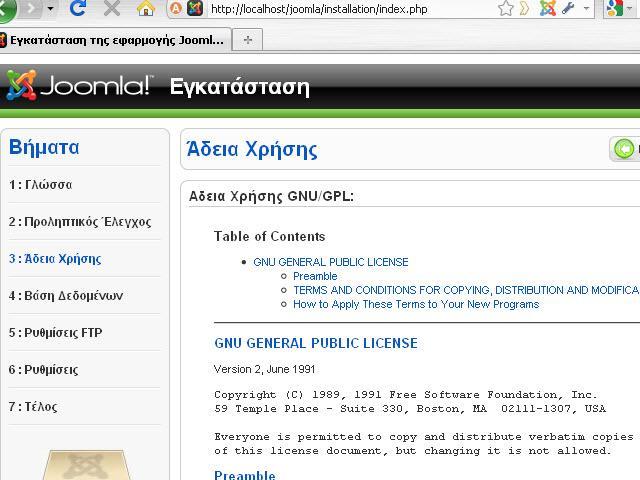This screenshot has height=480, width=640.
Task: Reload the page with the refresh icon
Action: coord(78,8)
